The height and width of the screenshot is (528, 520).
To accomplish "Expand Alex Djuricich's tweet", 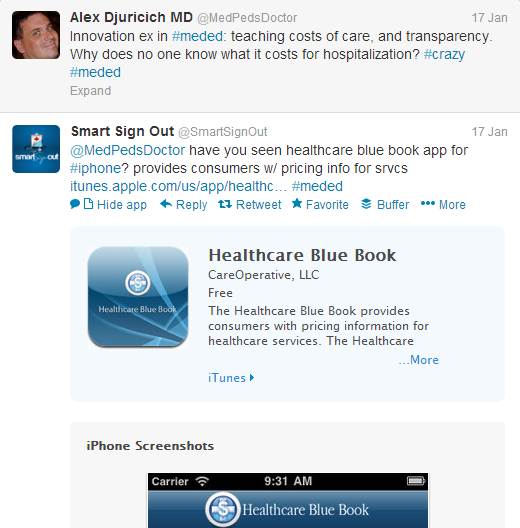I will tap(90, 91).
